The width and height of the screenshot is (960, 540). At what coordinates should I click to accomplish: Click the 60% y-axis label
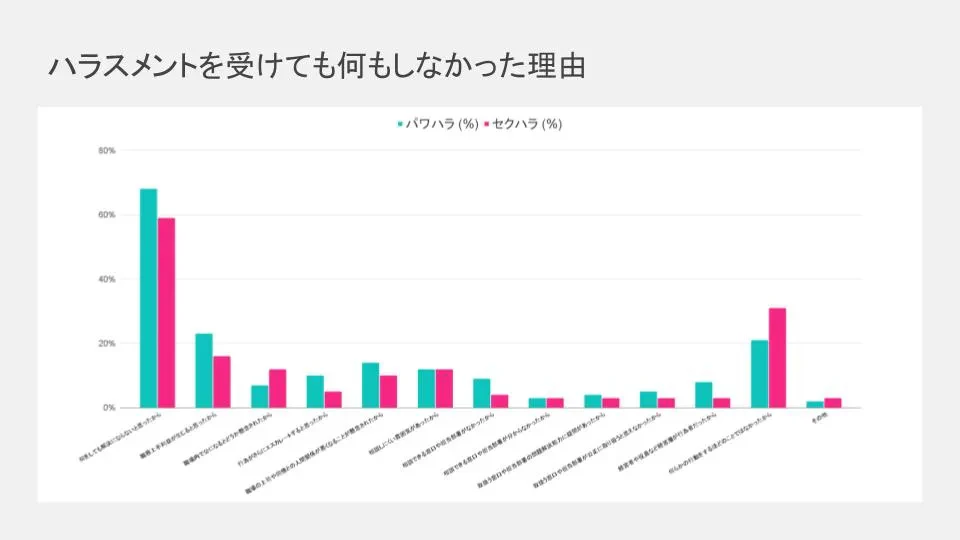point(107,215)
